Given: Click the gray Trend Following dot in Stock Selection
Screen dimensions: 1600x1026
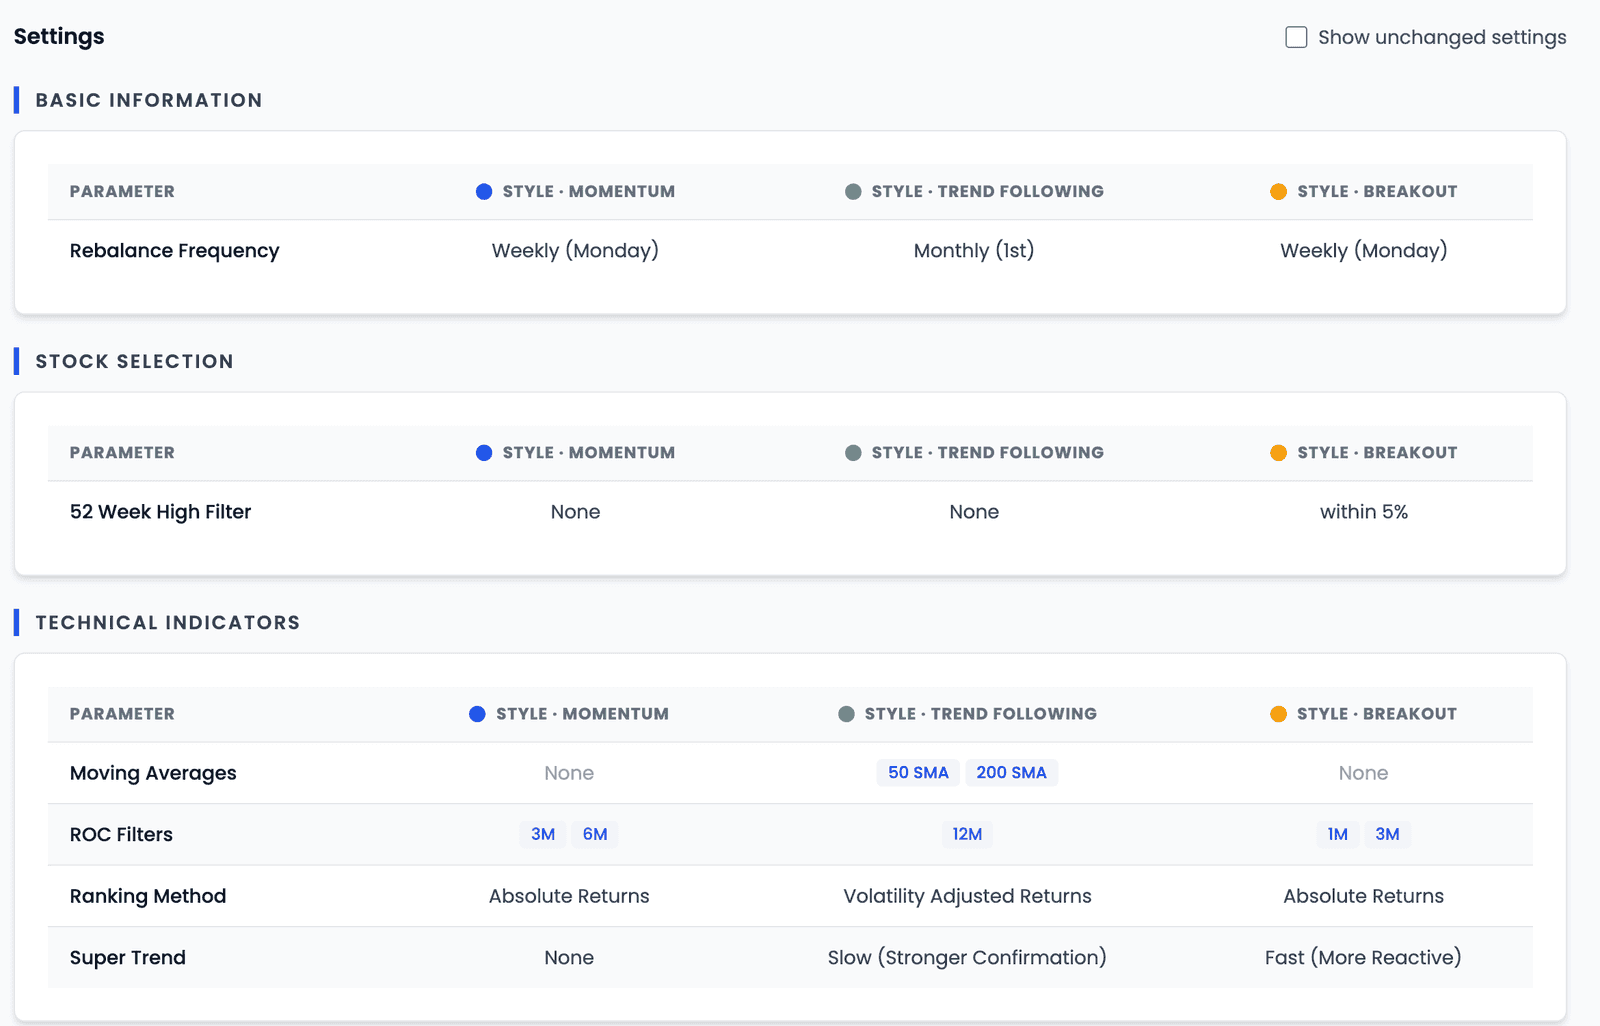Looking at the screenshot, I should pos(853,453).
